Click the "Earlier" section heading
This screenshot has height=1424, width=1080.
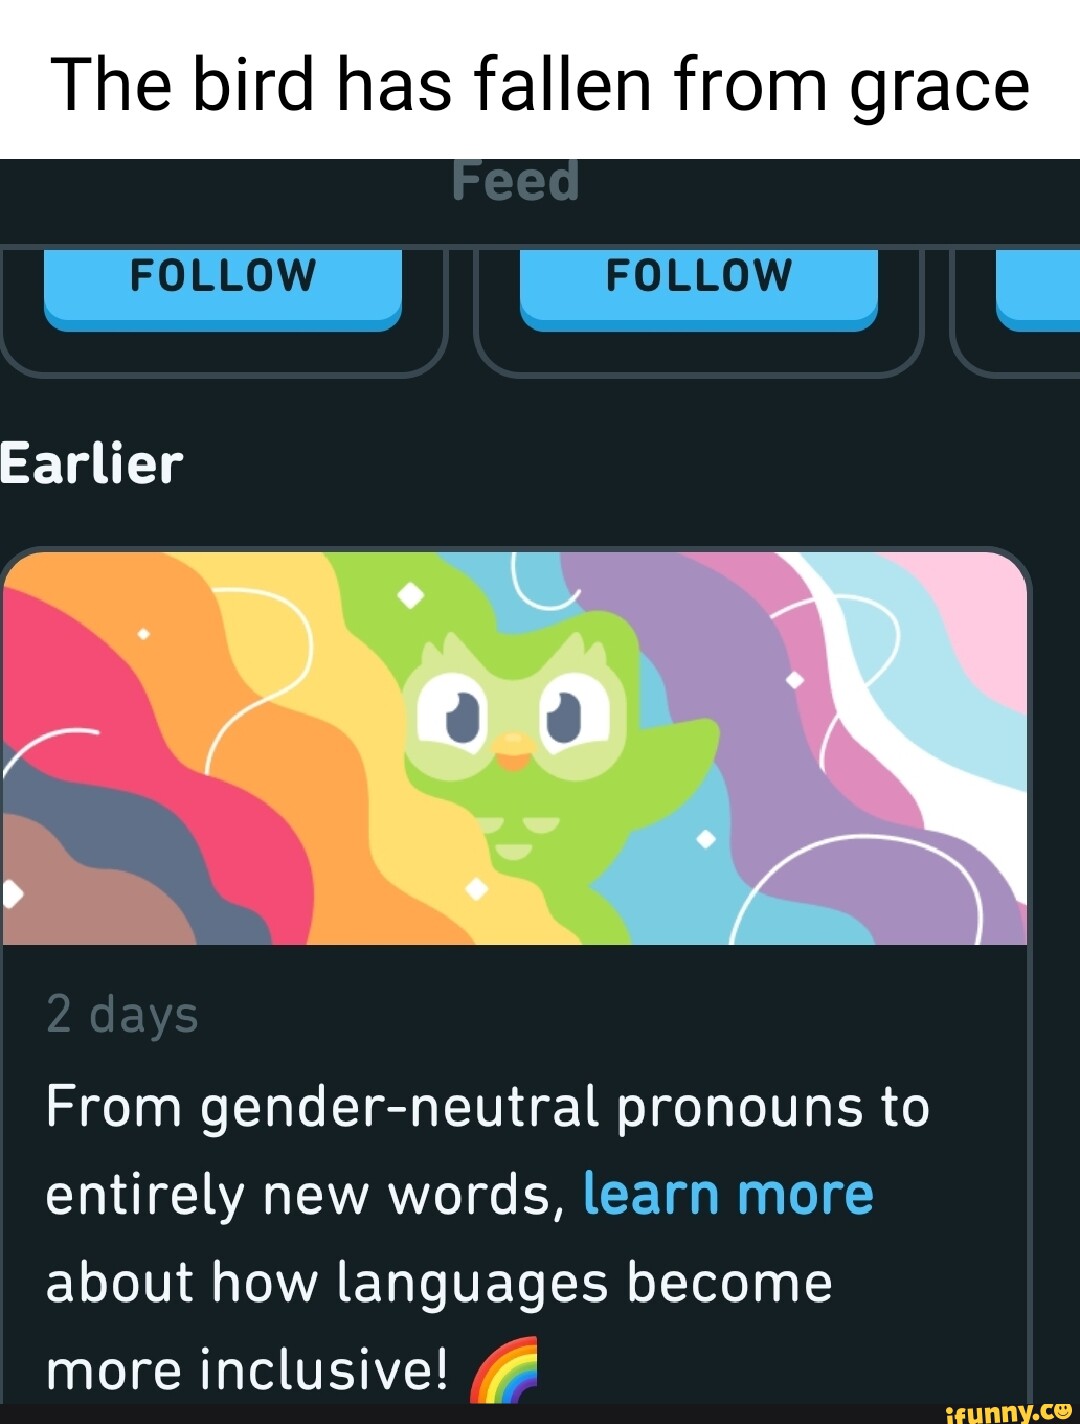[x=92, y=464]
